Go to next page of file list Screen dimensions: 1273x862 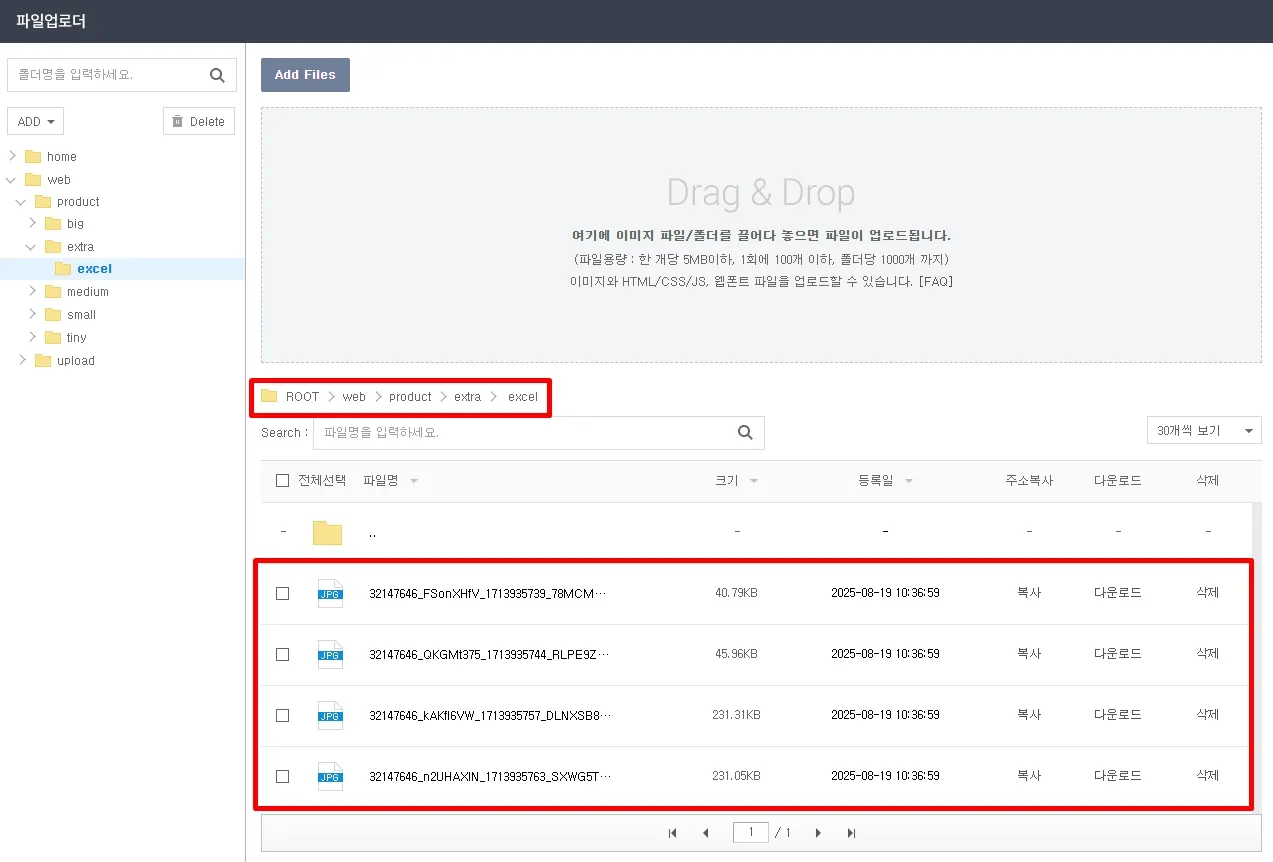pyautogui.click(x=818, y=833)
